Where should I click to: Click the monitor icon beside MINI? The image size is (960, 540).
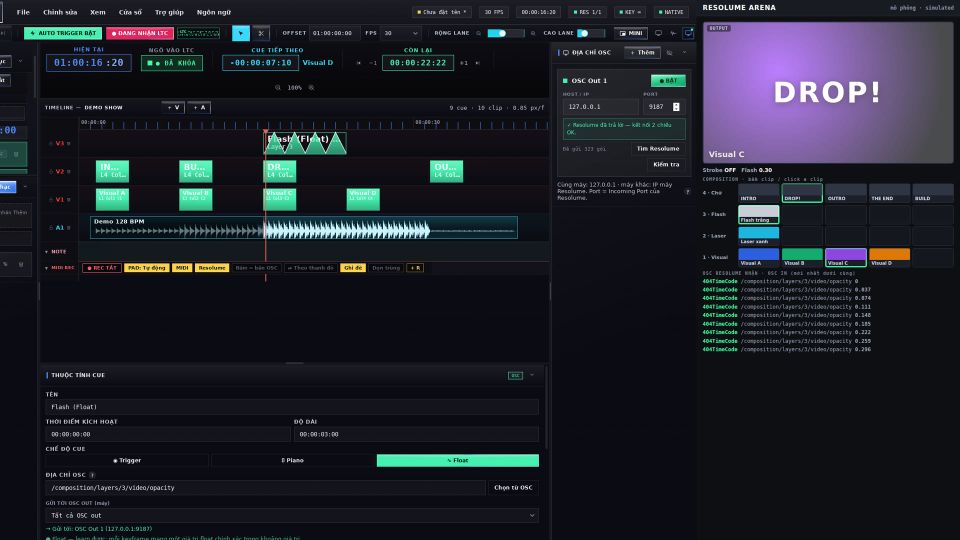click(x=658, y=33)
